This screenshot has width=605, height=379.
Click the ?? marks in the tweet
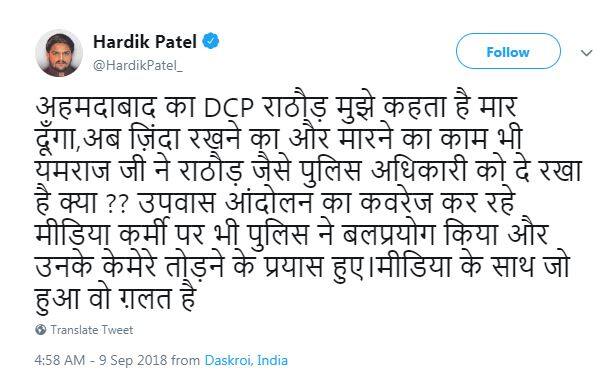click(x=116, y=206)
